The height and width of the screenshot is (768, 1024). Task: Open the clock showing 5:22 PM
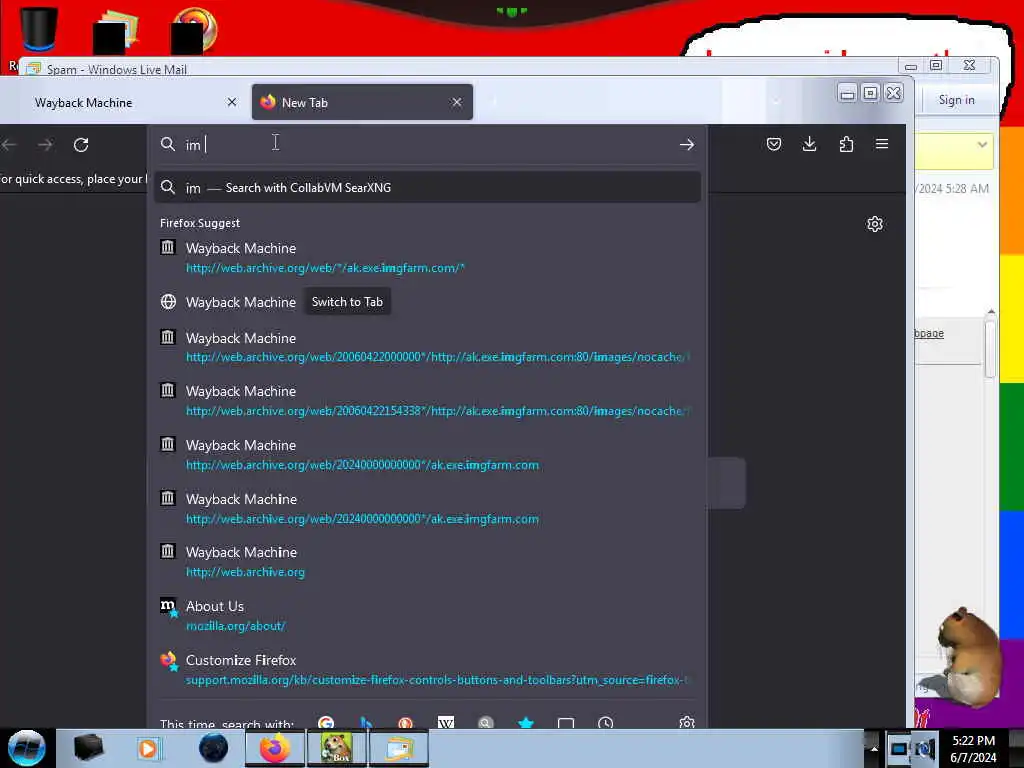973,749
